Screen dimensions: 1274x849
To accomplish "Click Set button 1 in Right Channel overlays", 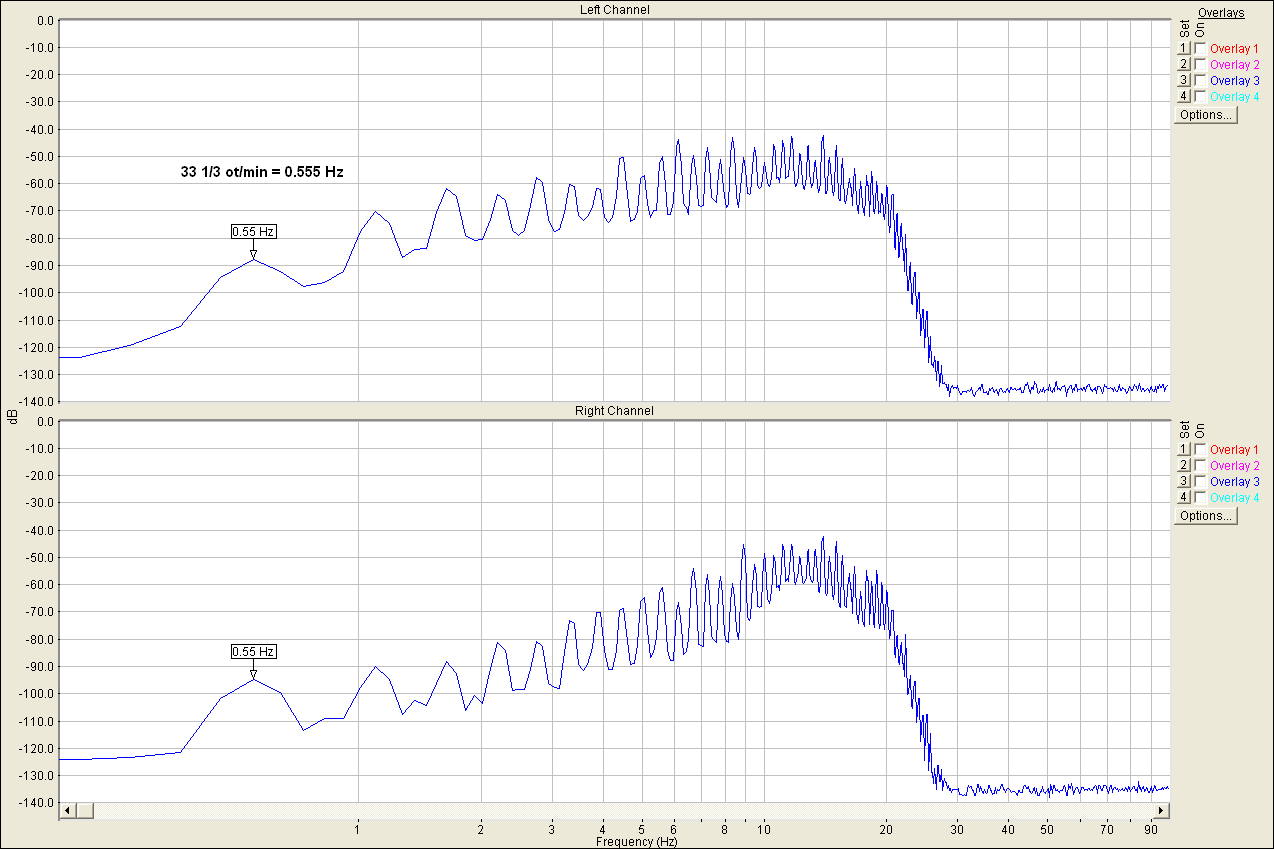I will (x=1183, y=449).
